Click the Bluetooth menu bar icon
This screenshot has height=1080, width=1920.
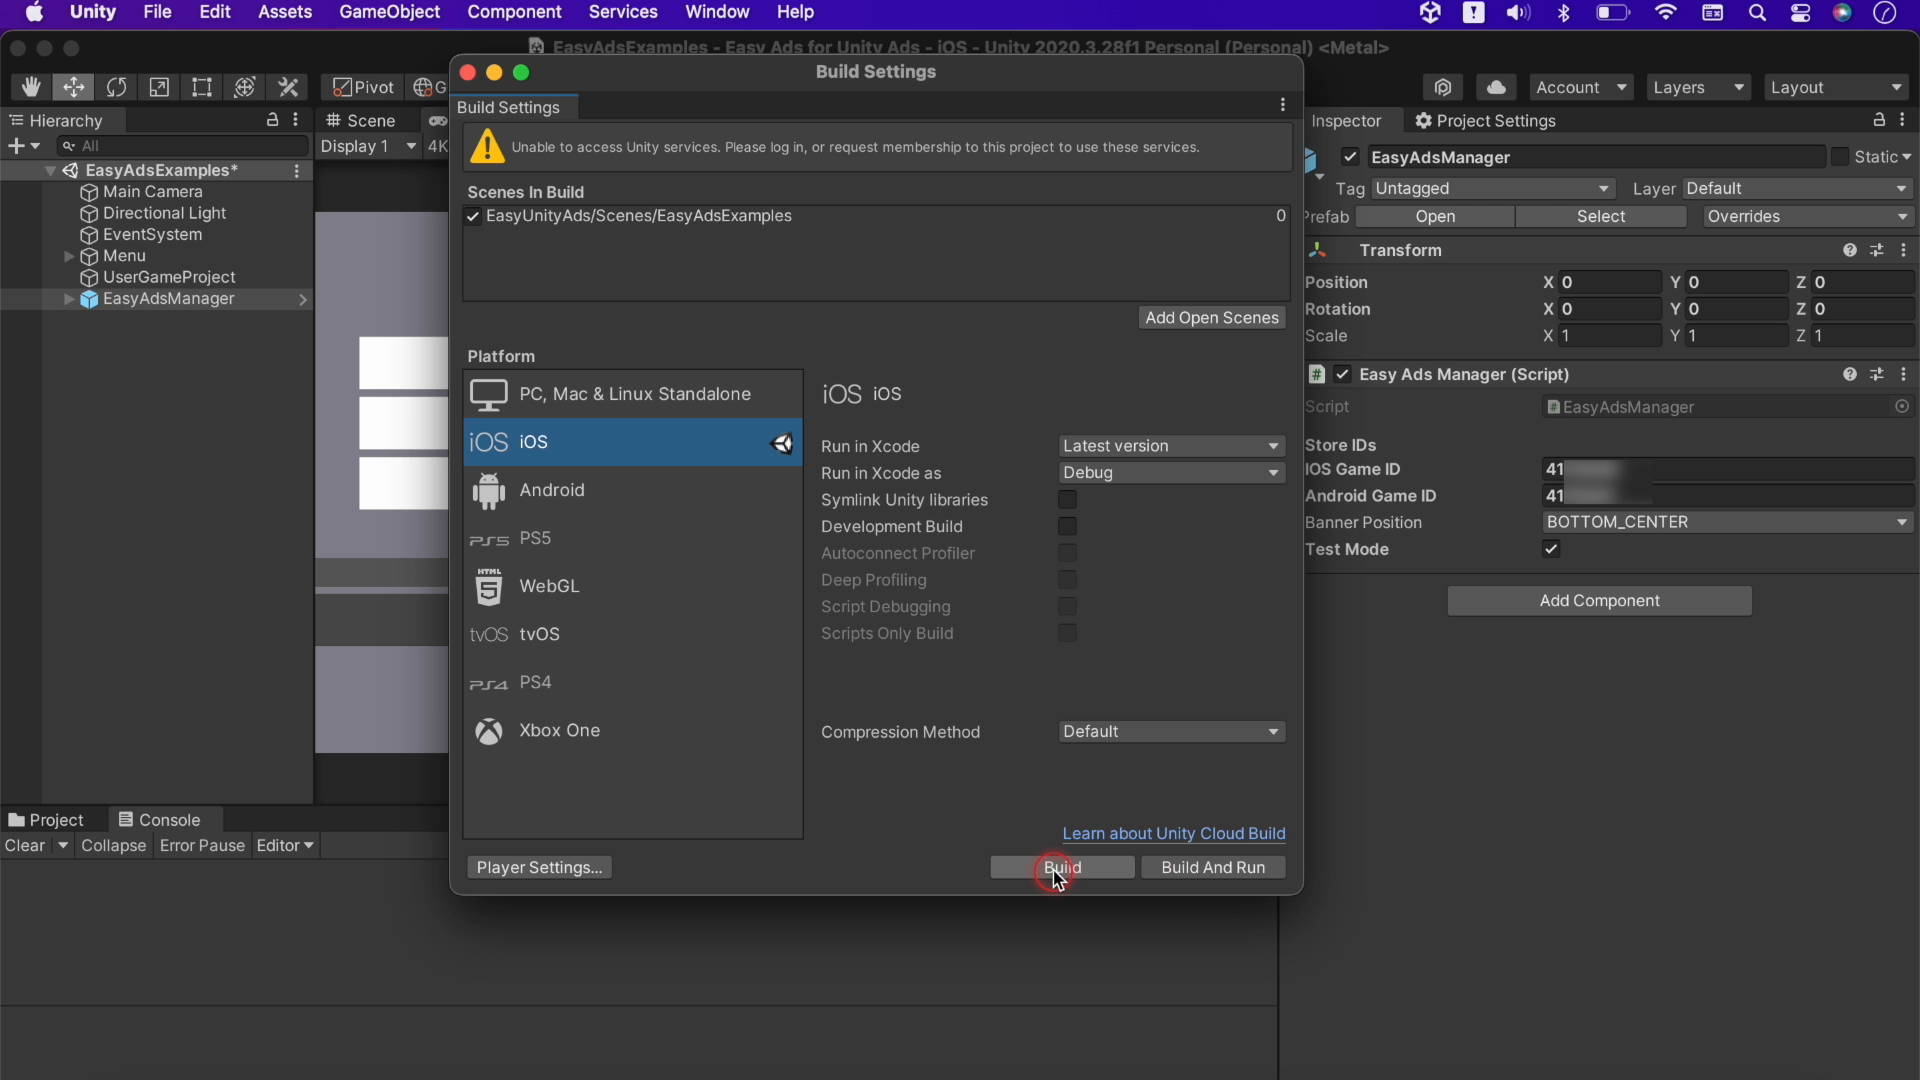[x=1565, y=12]
